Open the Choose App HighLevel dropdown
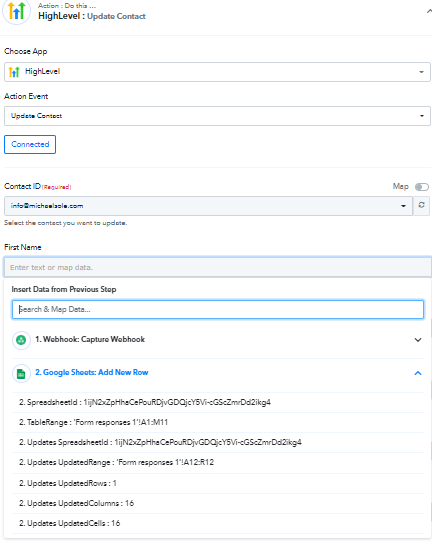Screen dimensions: 432x544 (217, 72)
